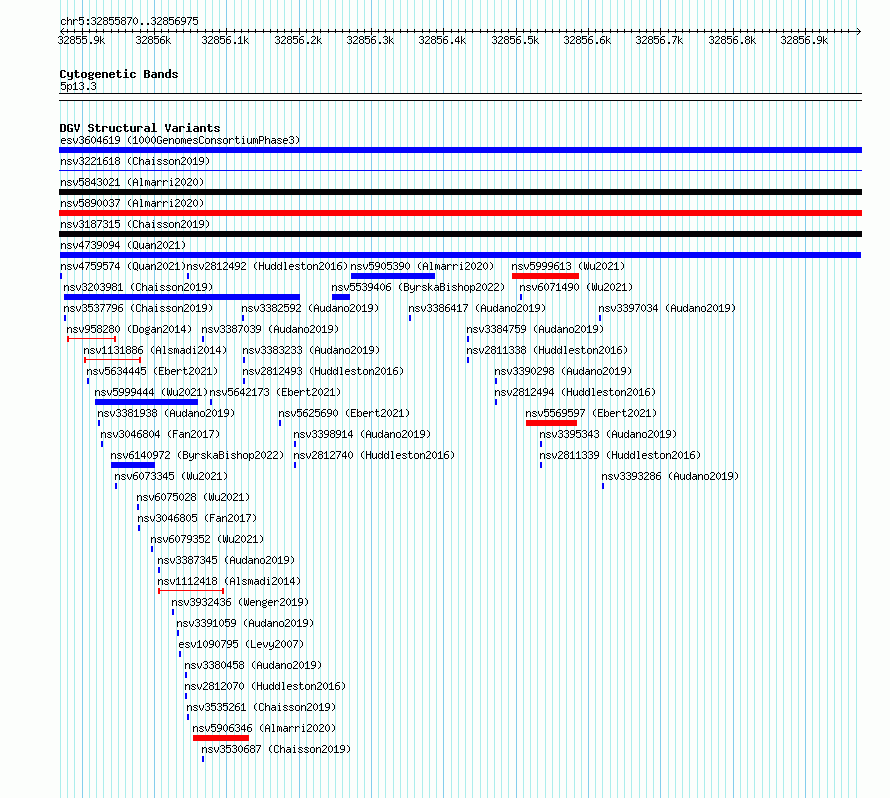Click the 5p13.3 cytogenetic band label
This screenshot has width=890, height=798.
[78, 86]
